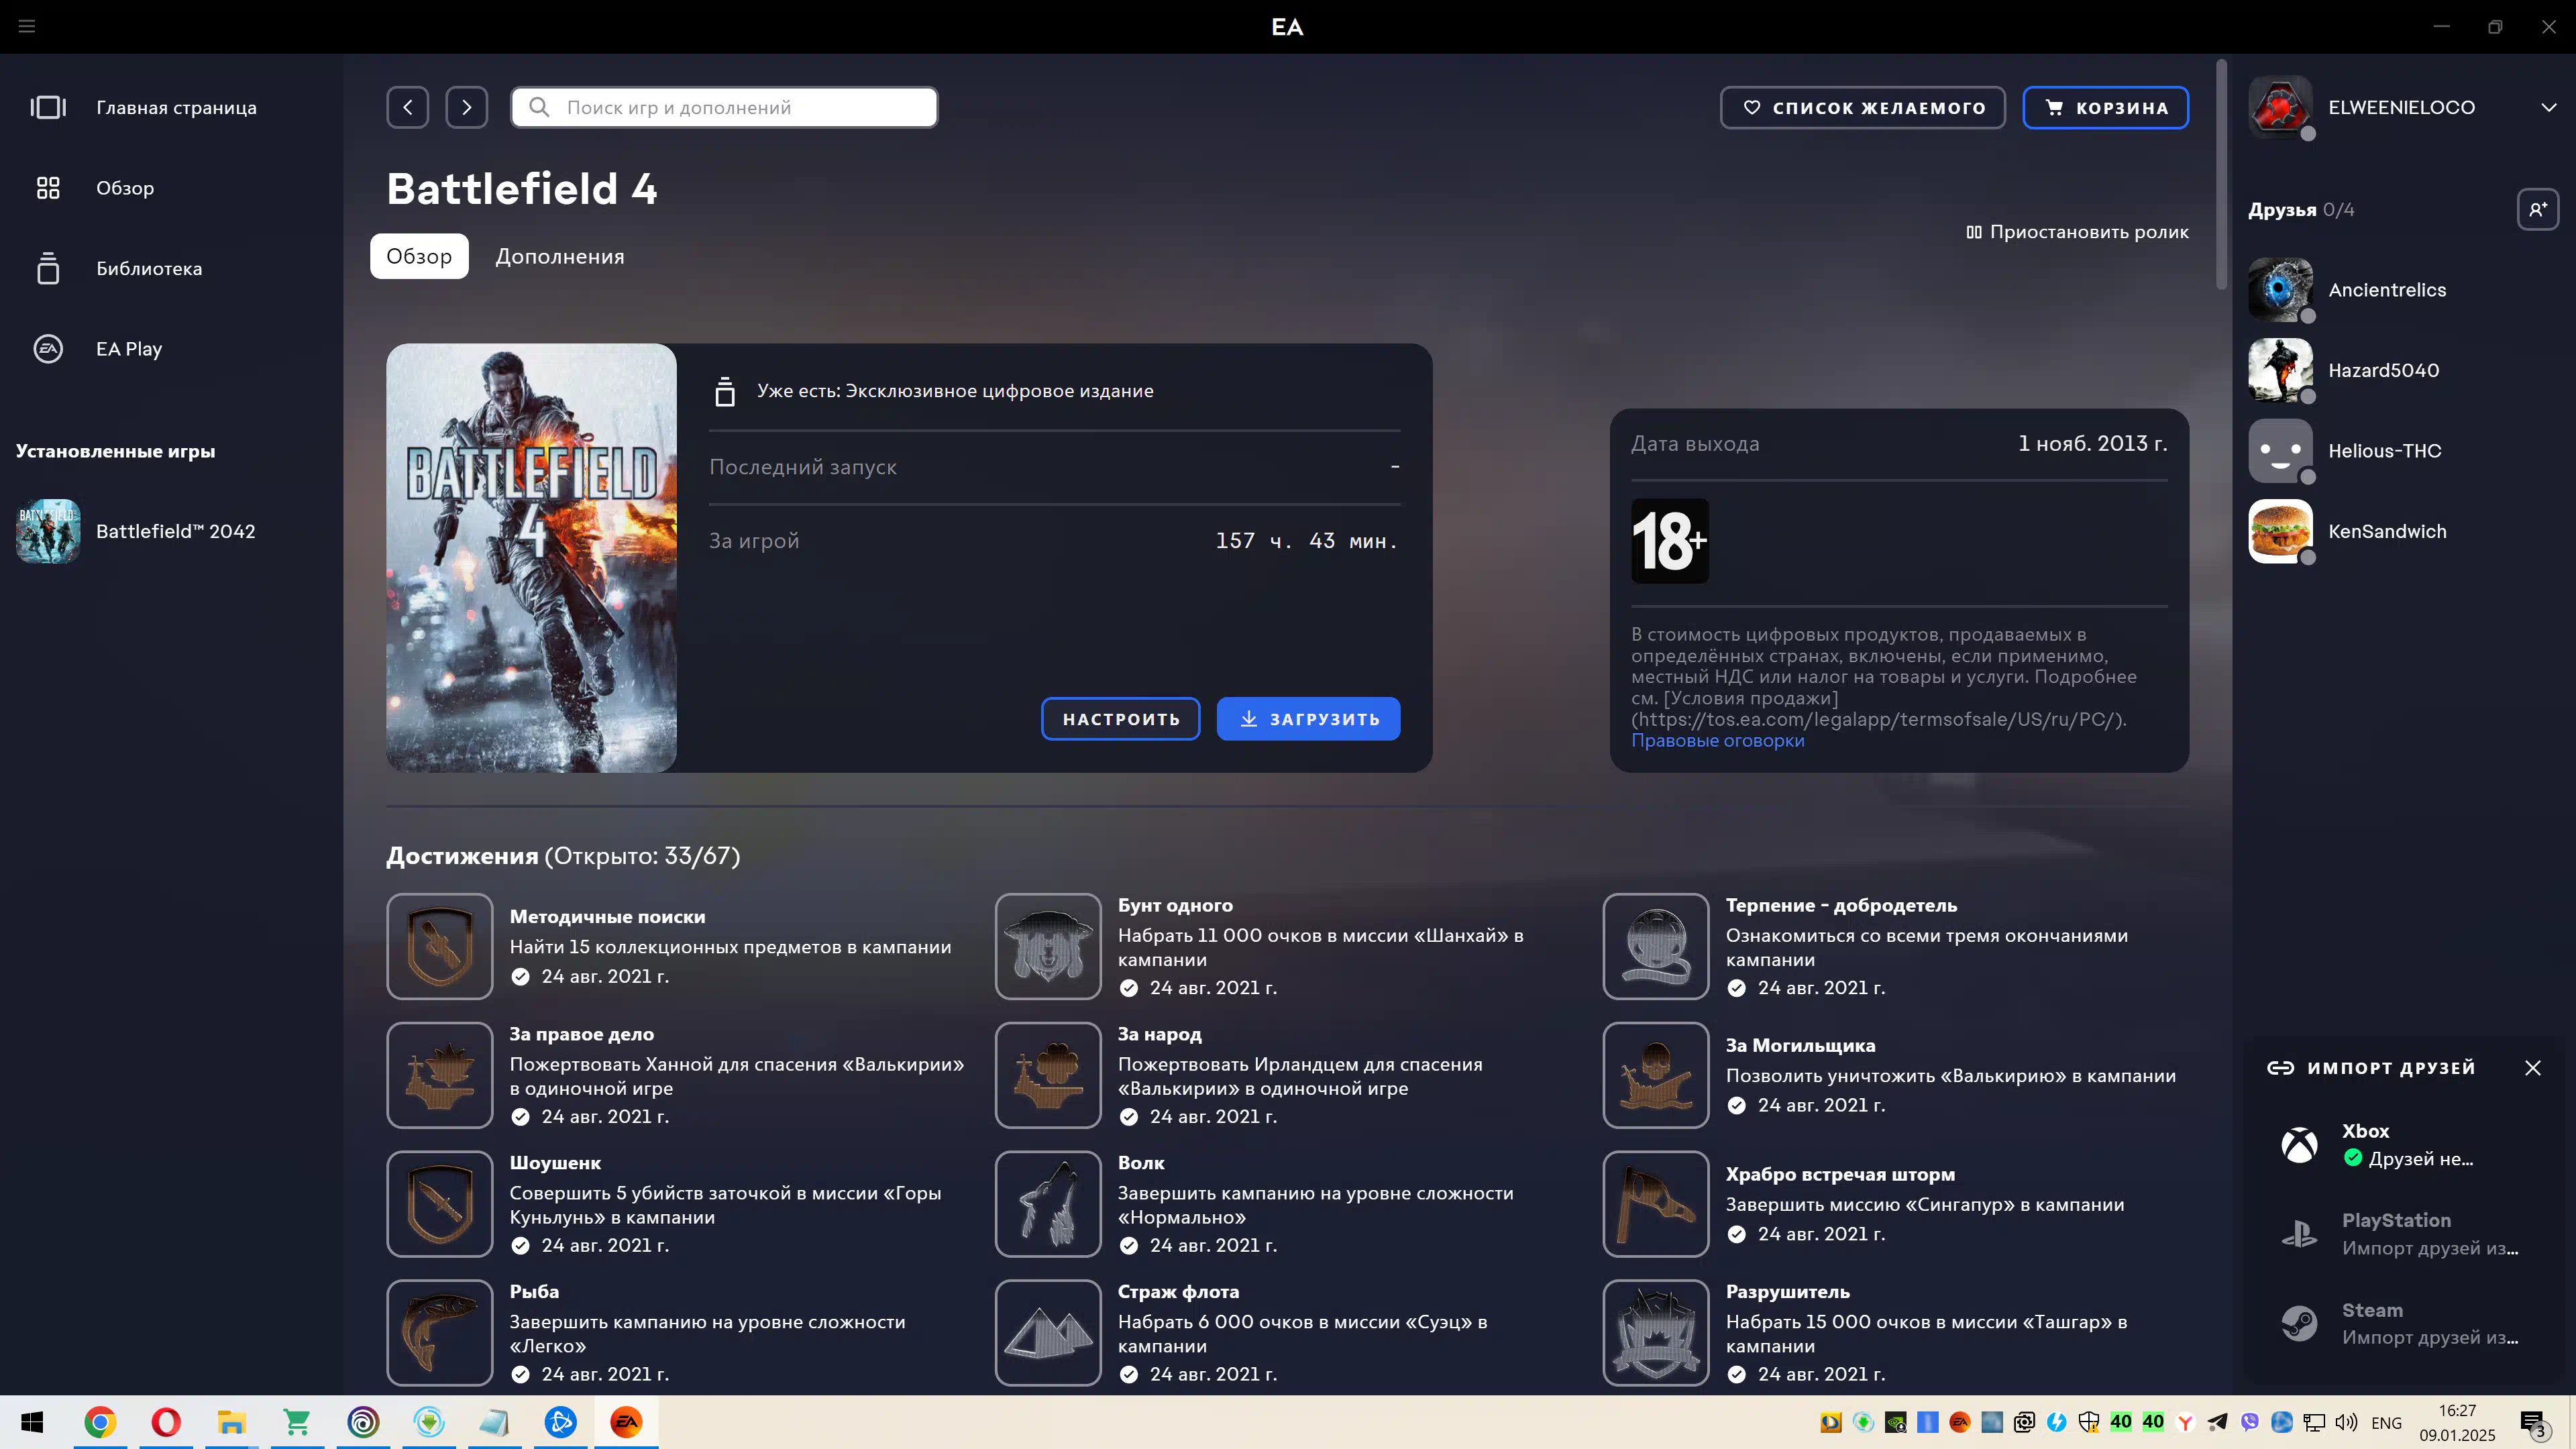Click Храбро встречая шторм achievement icon
Screen dimensions: 2576x1449
[1656, 1204]
